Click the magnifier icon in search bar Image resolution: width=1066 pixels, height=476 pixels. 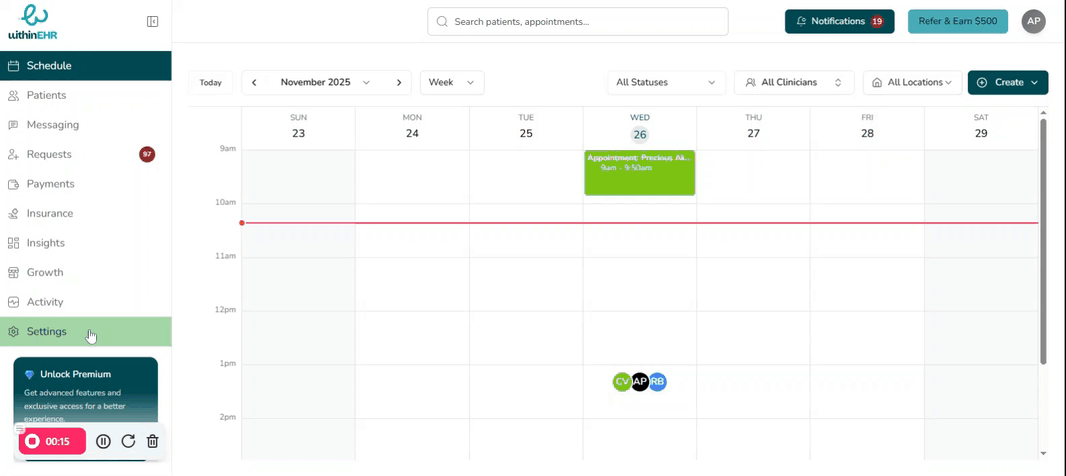pos(442,22)
